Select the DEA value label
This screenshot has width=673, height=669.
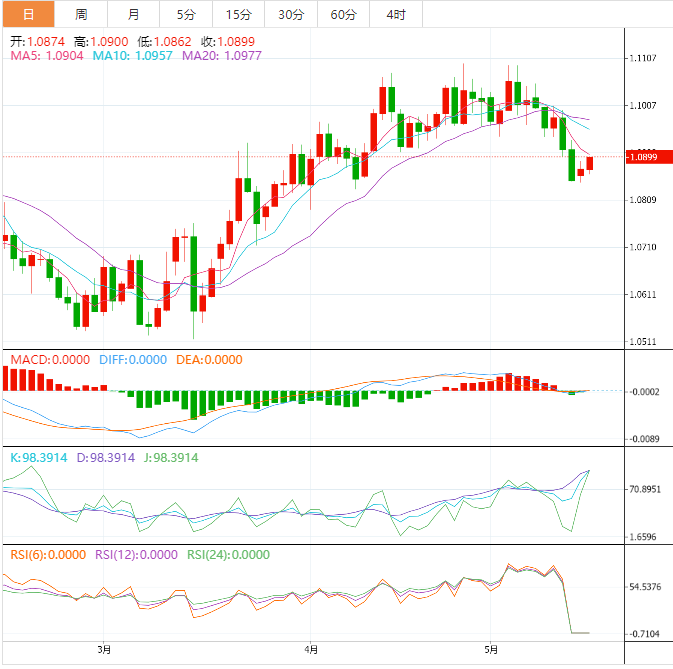(x=209, y=360)
